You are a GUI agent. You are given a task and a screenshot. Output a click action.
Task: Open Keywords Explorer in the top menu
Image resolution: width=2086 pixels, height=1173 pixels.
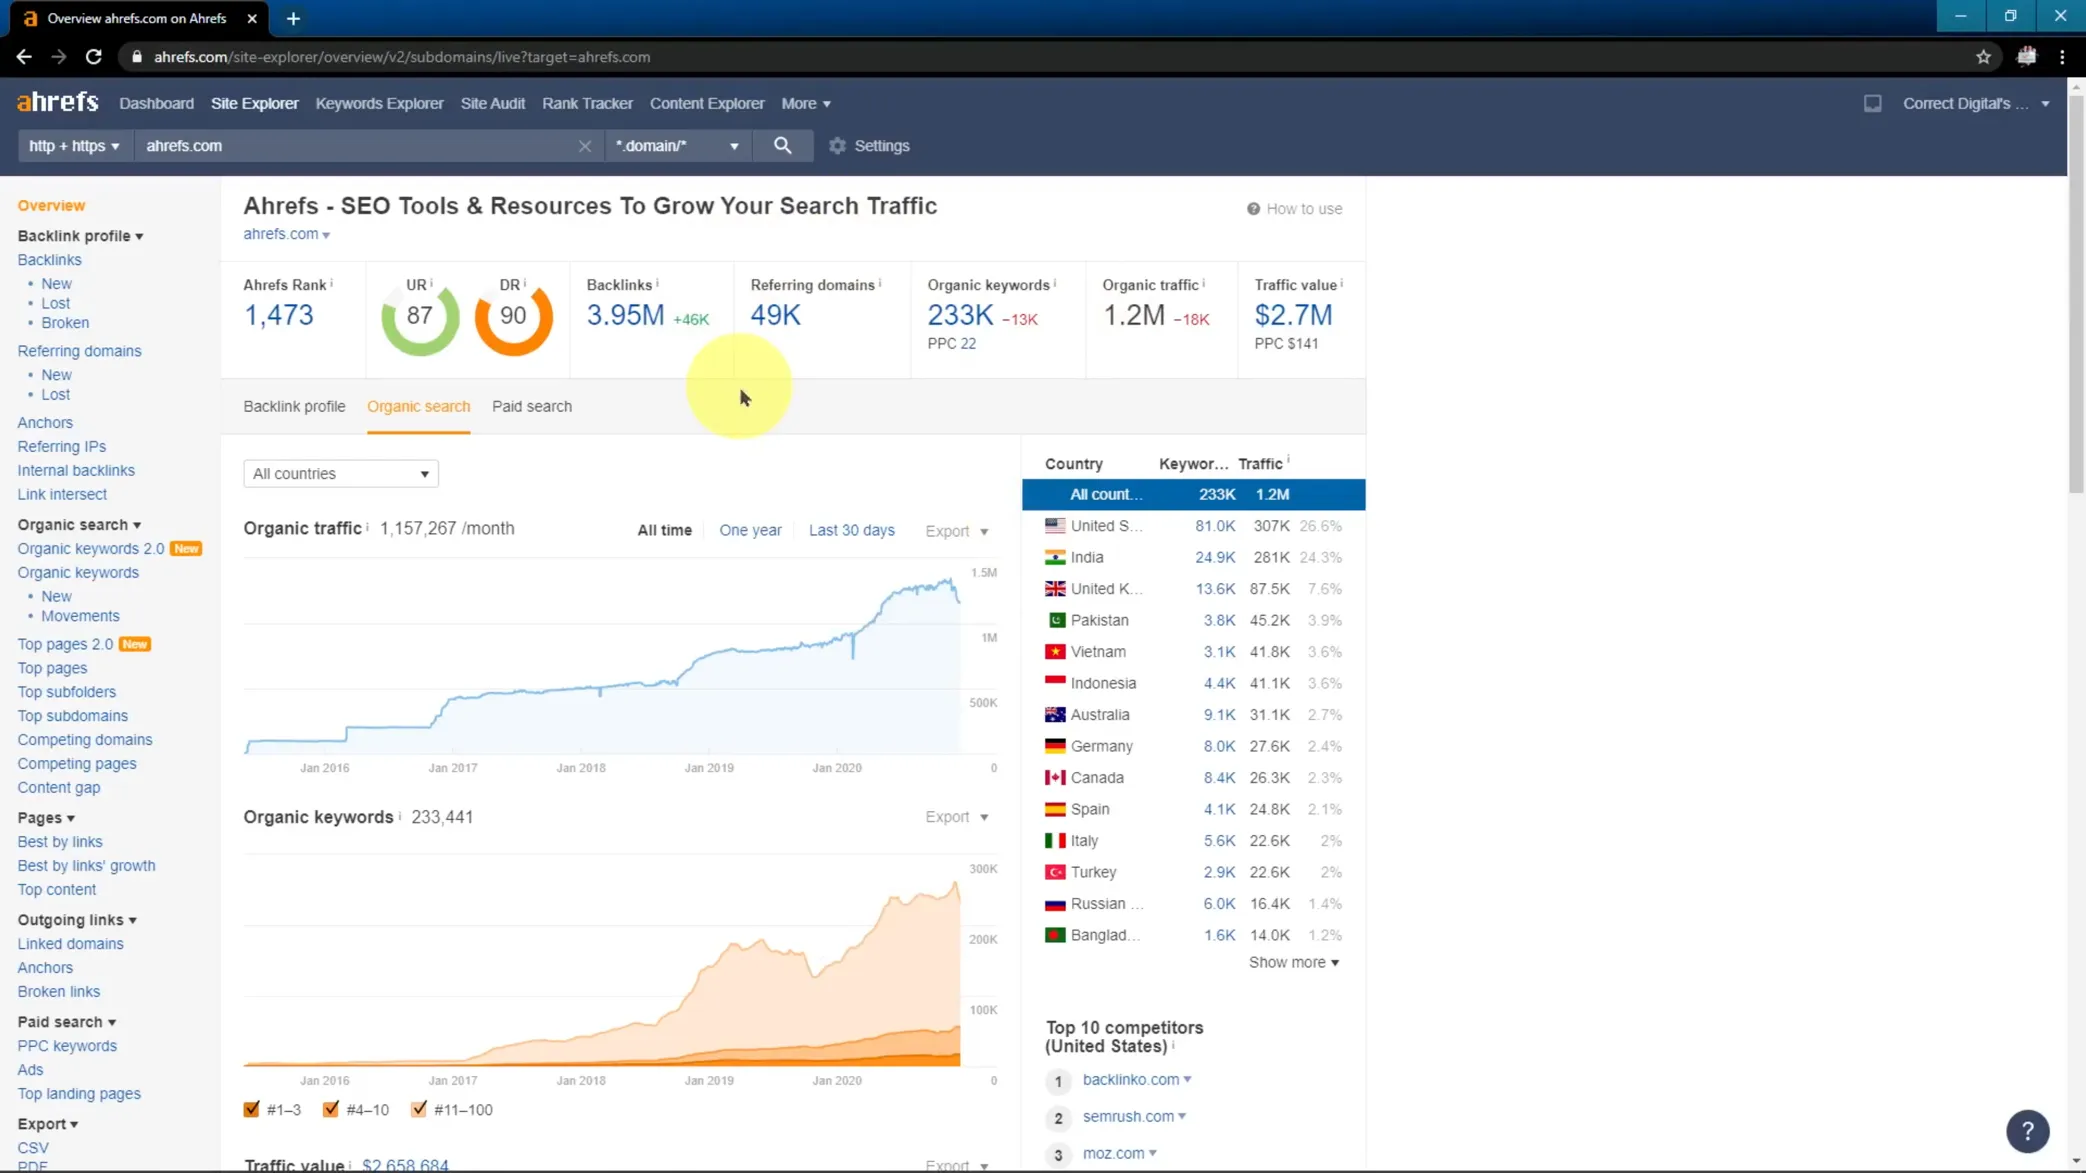[379, 103]
